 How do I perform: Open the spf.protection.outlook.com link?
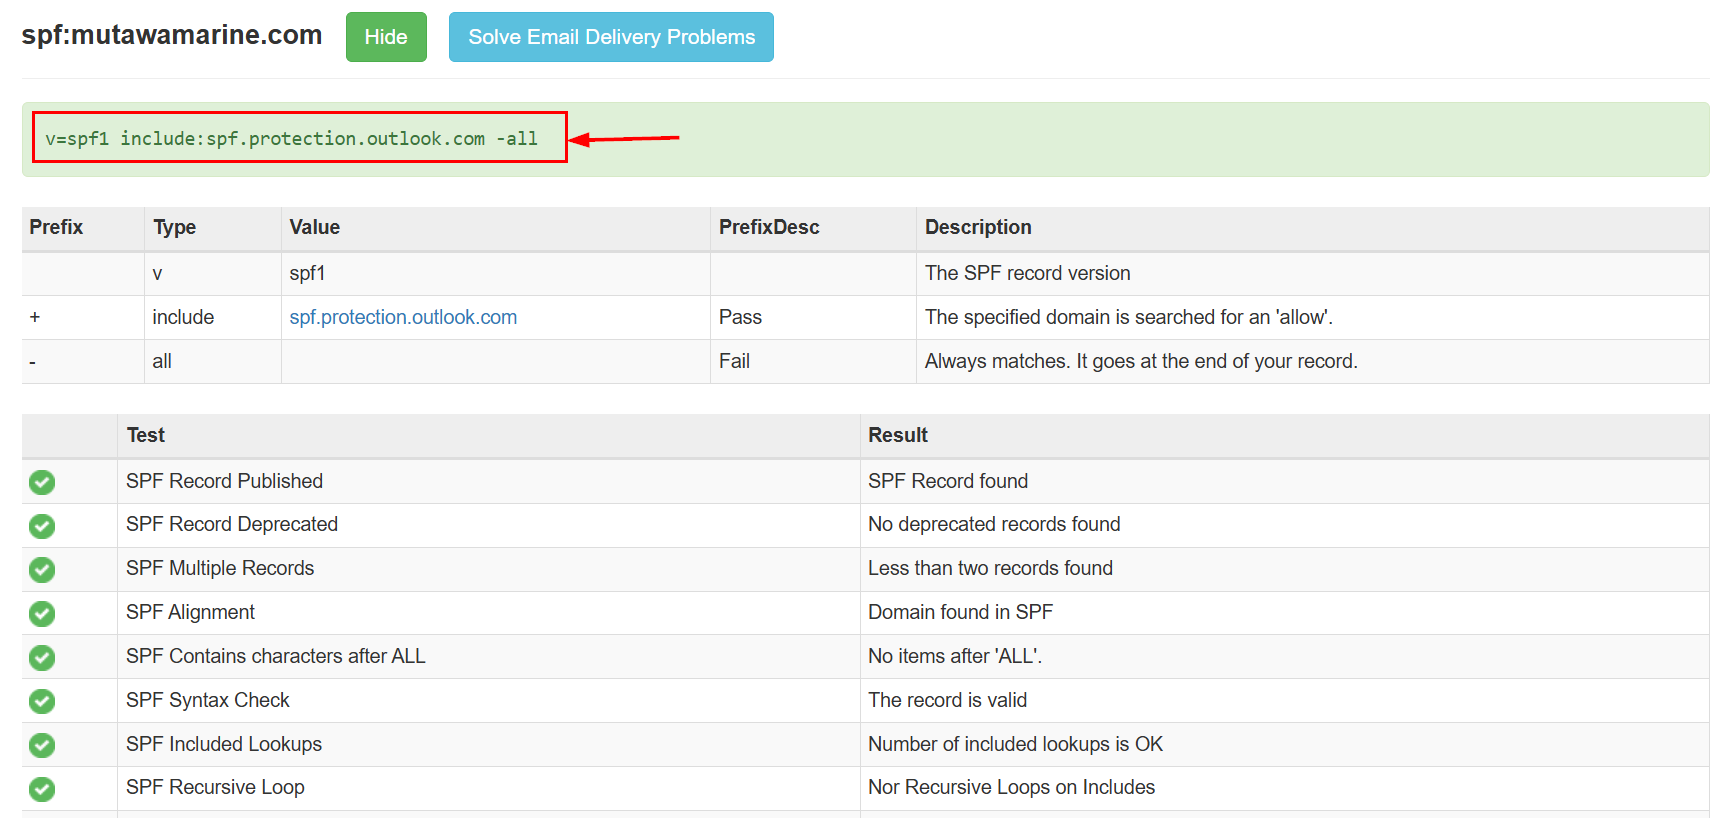tap(403, 317)
